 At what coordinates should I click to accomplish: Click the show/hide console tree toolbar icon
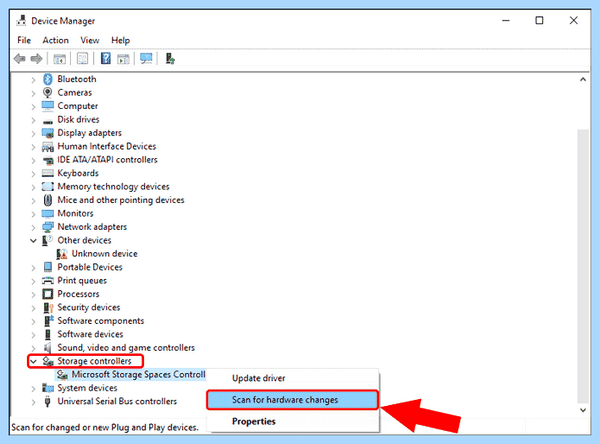(x=59, y=59)
